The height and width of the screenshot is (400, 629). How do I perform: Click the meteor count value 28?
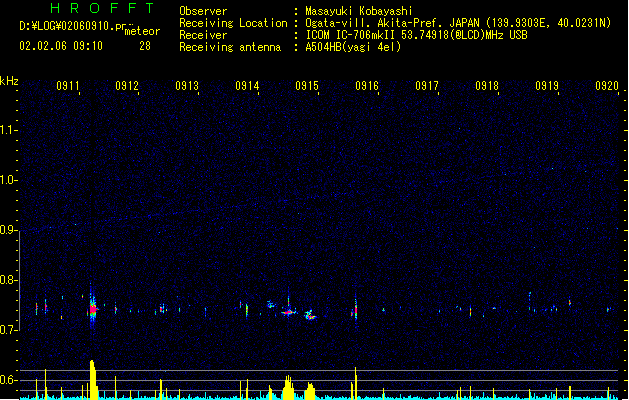(x=145, y=46)
